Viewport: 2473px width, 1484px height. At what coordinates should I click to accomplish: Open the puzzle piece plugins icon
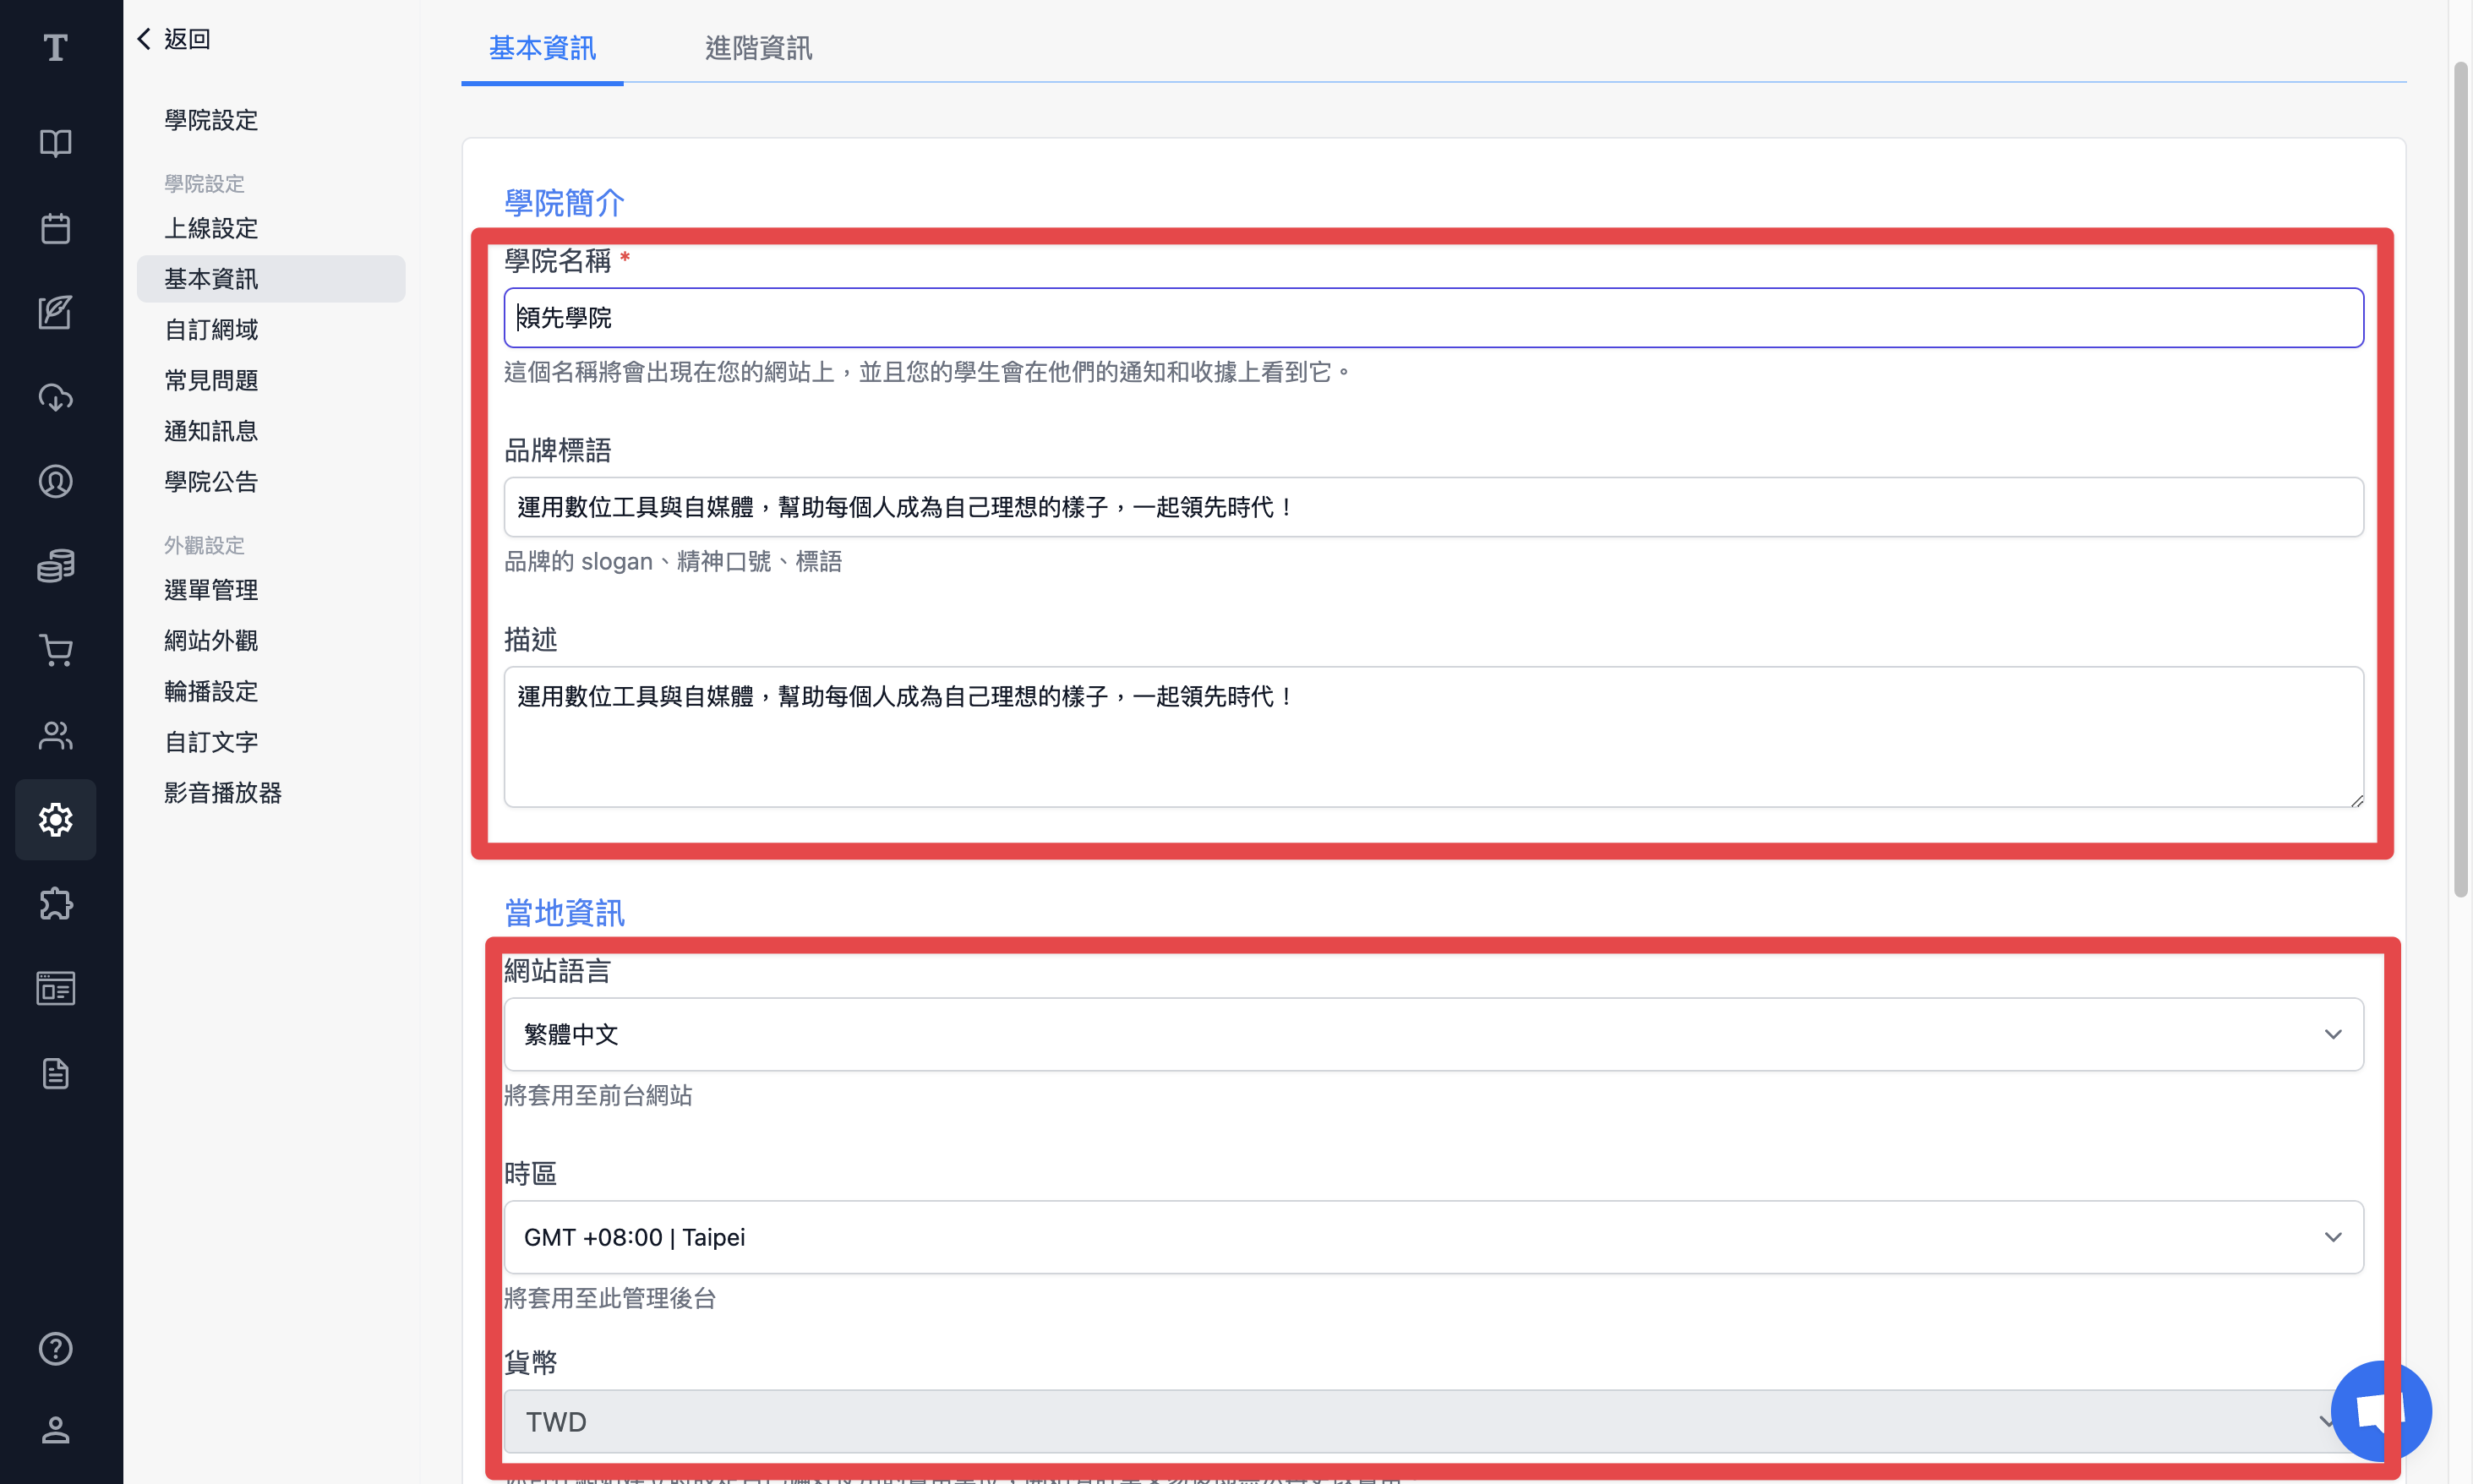coord(56,904)
